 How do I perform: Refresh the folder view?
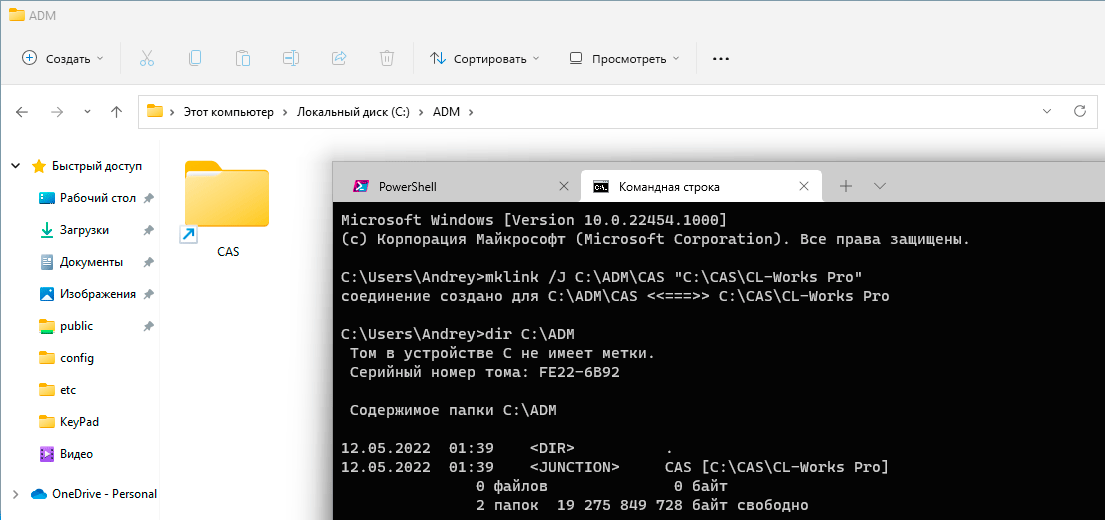(x=1079, y=111)
